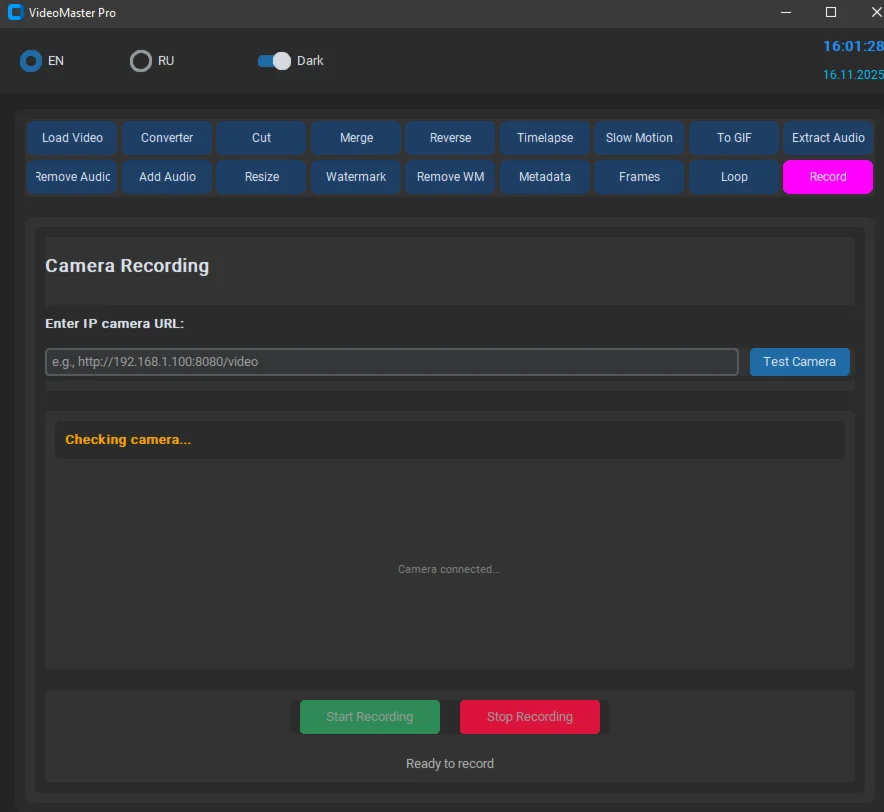Open the To GIF tool
Viewport: 884px width, 812px height.
click(x=734, y=138)
